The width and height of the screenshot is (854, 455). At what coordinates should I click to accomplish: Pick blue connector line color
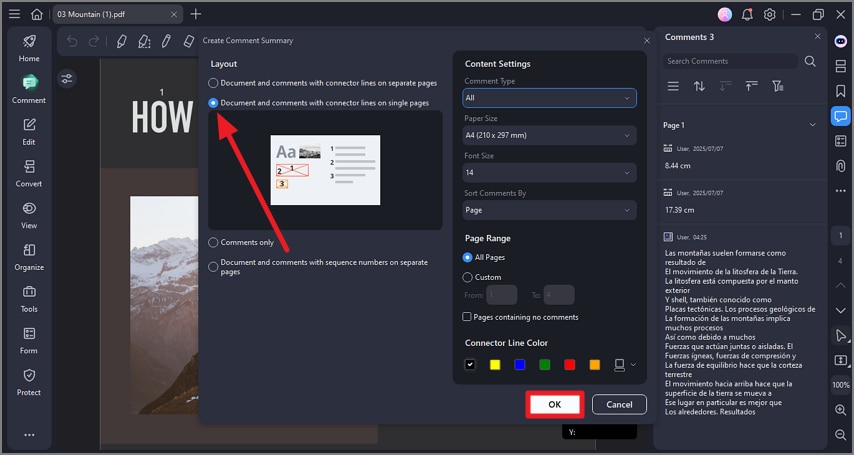[520, 365]
